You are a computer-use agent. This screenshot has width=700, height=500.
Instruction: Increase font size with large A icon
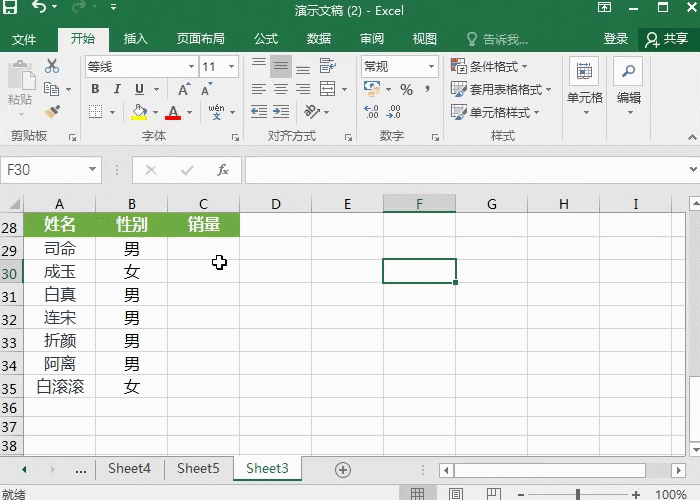click(x=184, y=89)
